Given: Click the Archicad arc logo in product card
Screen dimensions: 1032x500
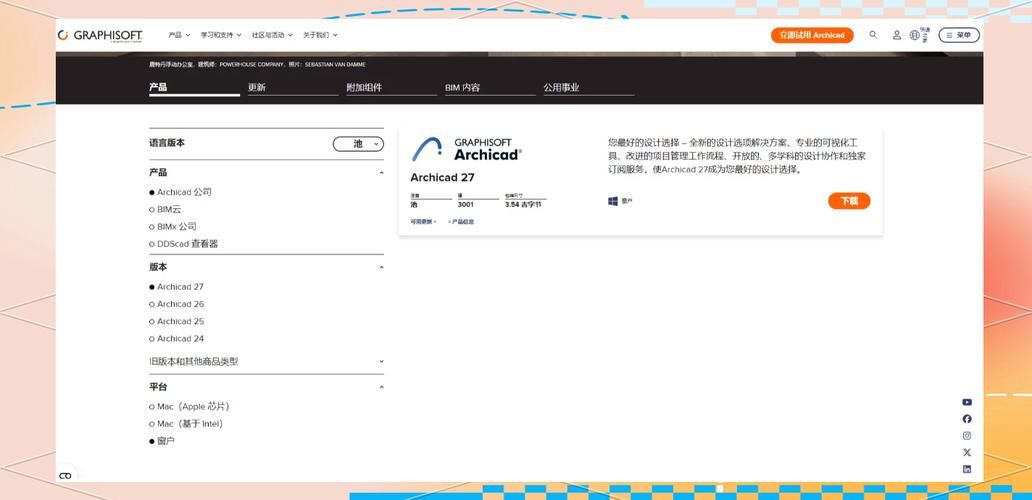Looking at the screenshot, I should [426, 149].
